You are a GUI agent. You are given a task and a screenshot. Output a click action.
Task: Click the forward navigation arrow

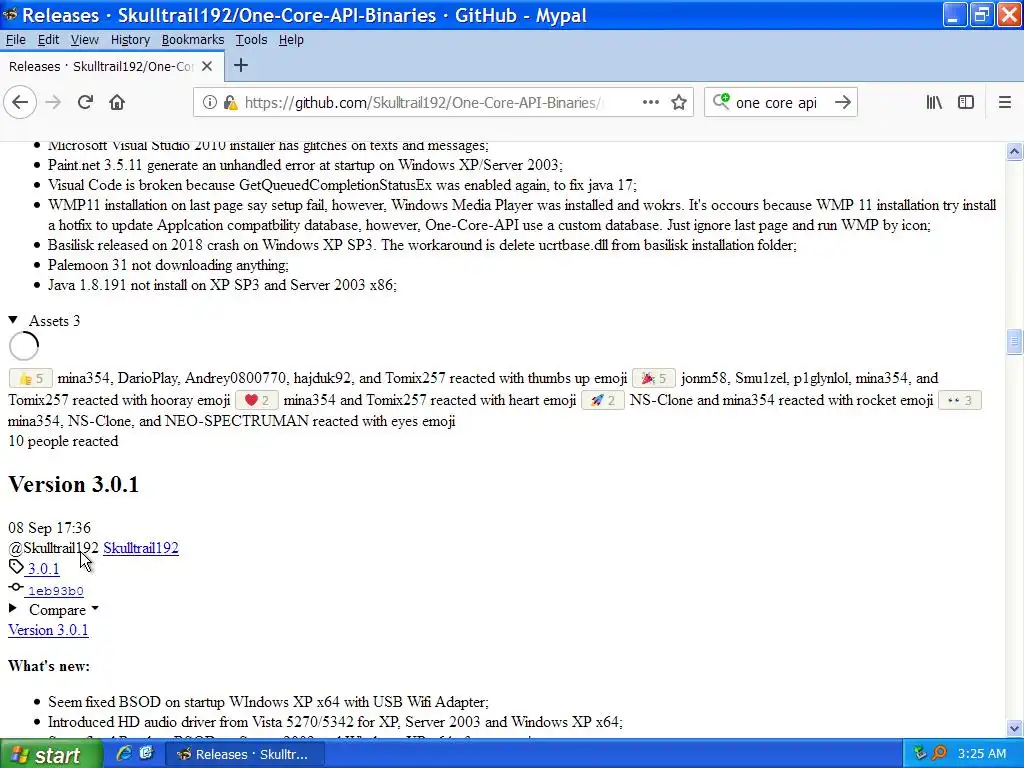54,103
